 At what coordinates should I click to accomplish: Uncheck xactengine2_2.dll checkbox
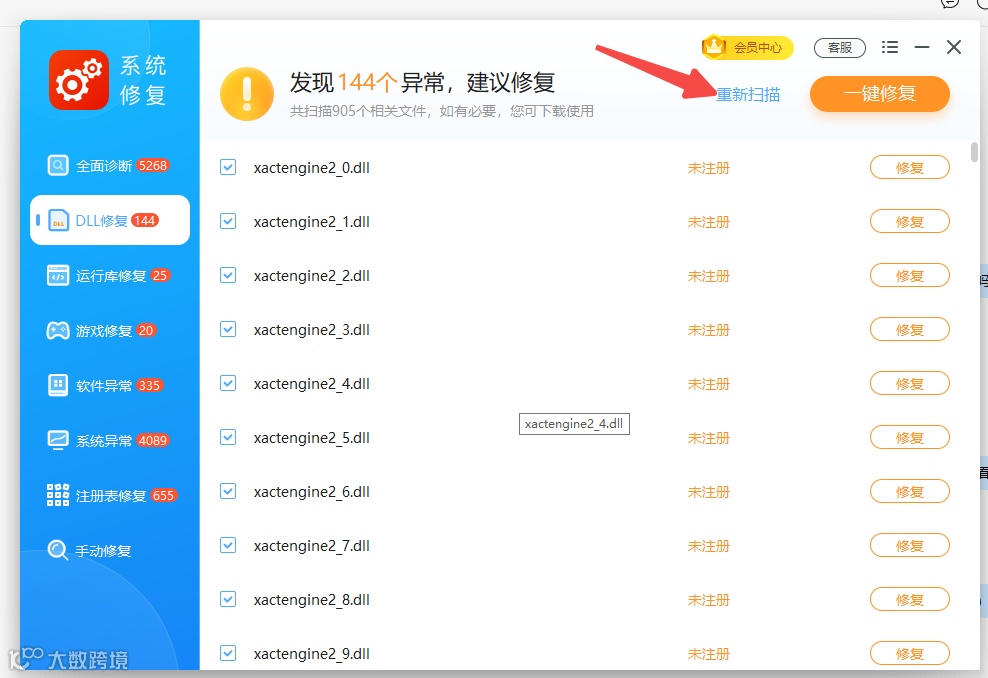click(228, 275)
